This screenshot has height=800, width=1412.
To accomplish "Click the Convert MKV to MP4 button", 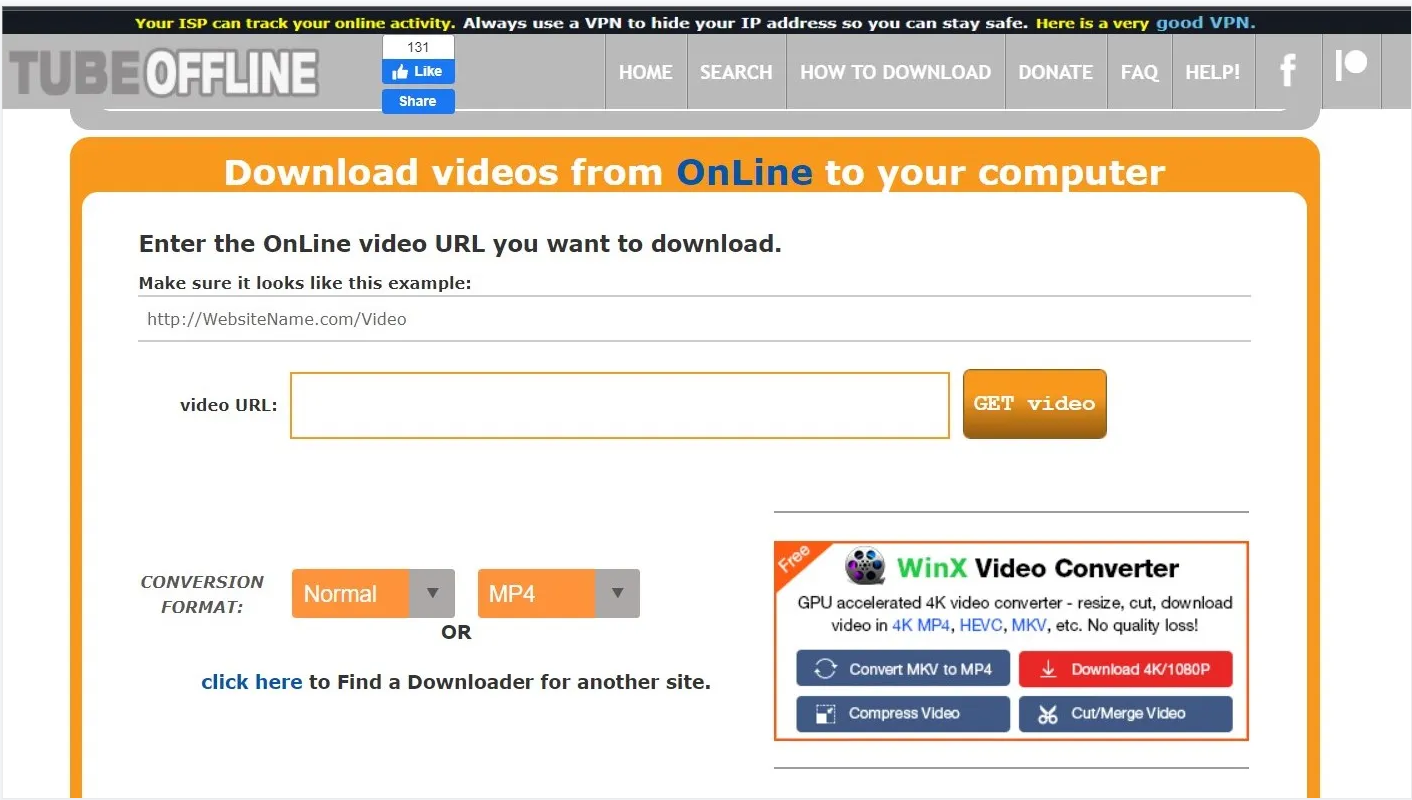I will point(903,669).
